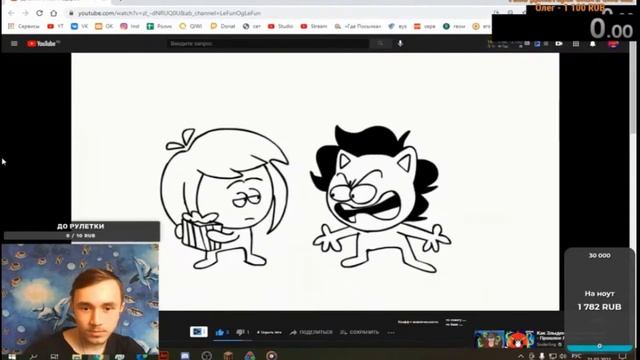The height and width of the screenshot is (360, 640).
Task: Show hidden system tray icons
Action: point(521,356)
